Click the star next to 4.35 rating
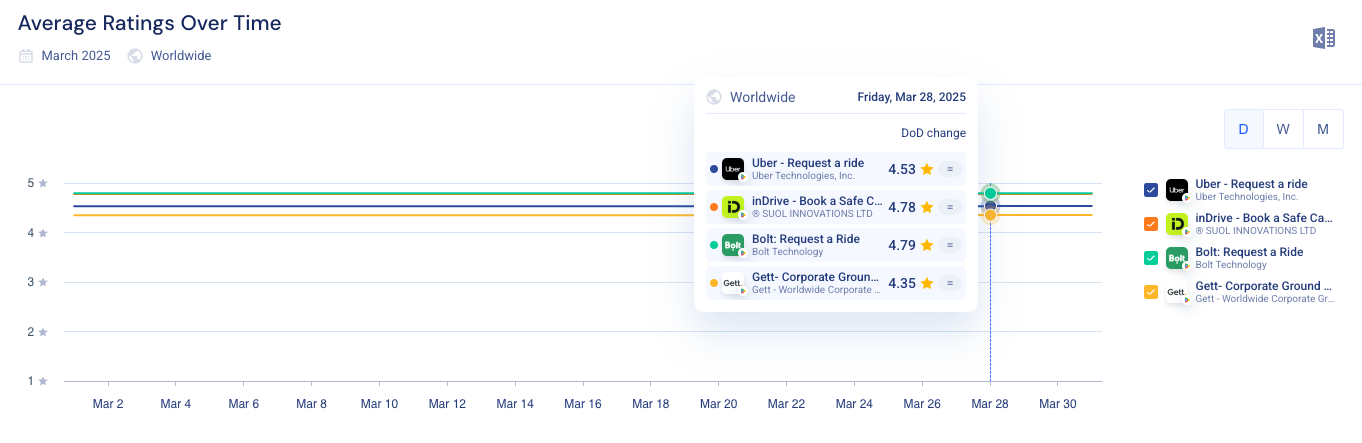The width and height of the screenshot is (1362, 443). tap(927, 283)
